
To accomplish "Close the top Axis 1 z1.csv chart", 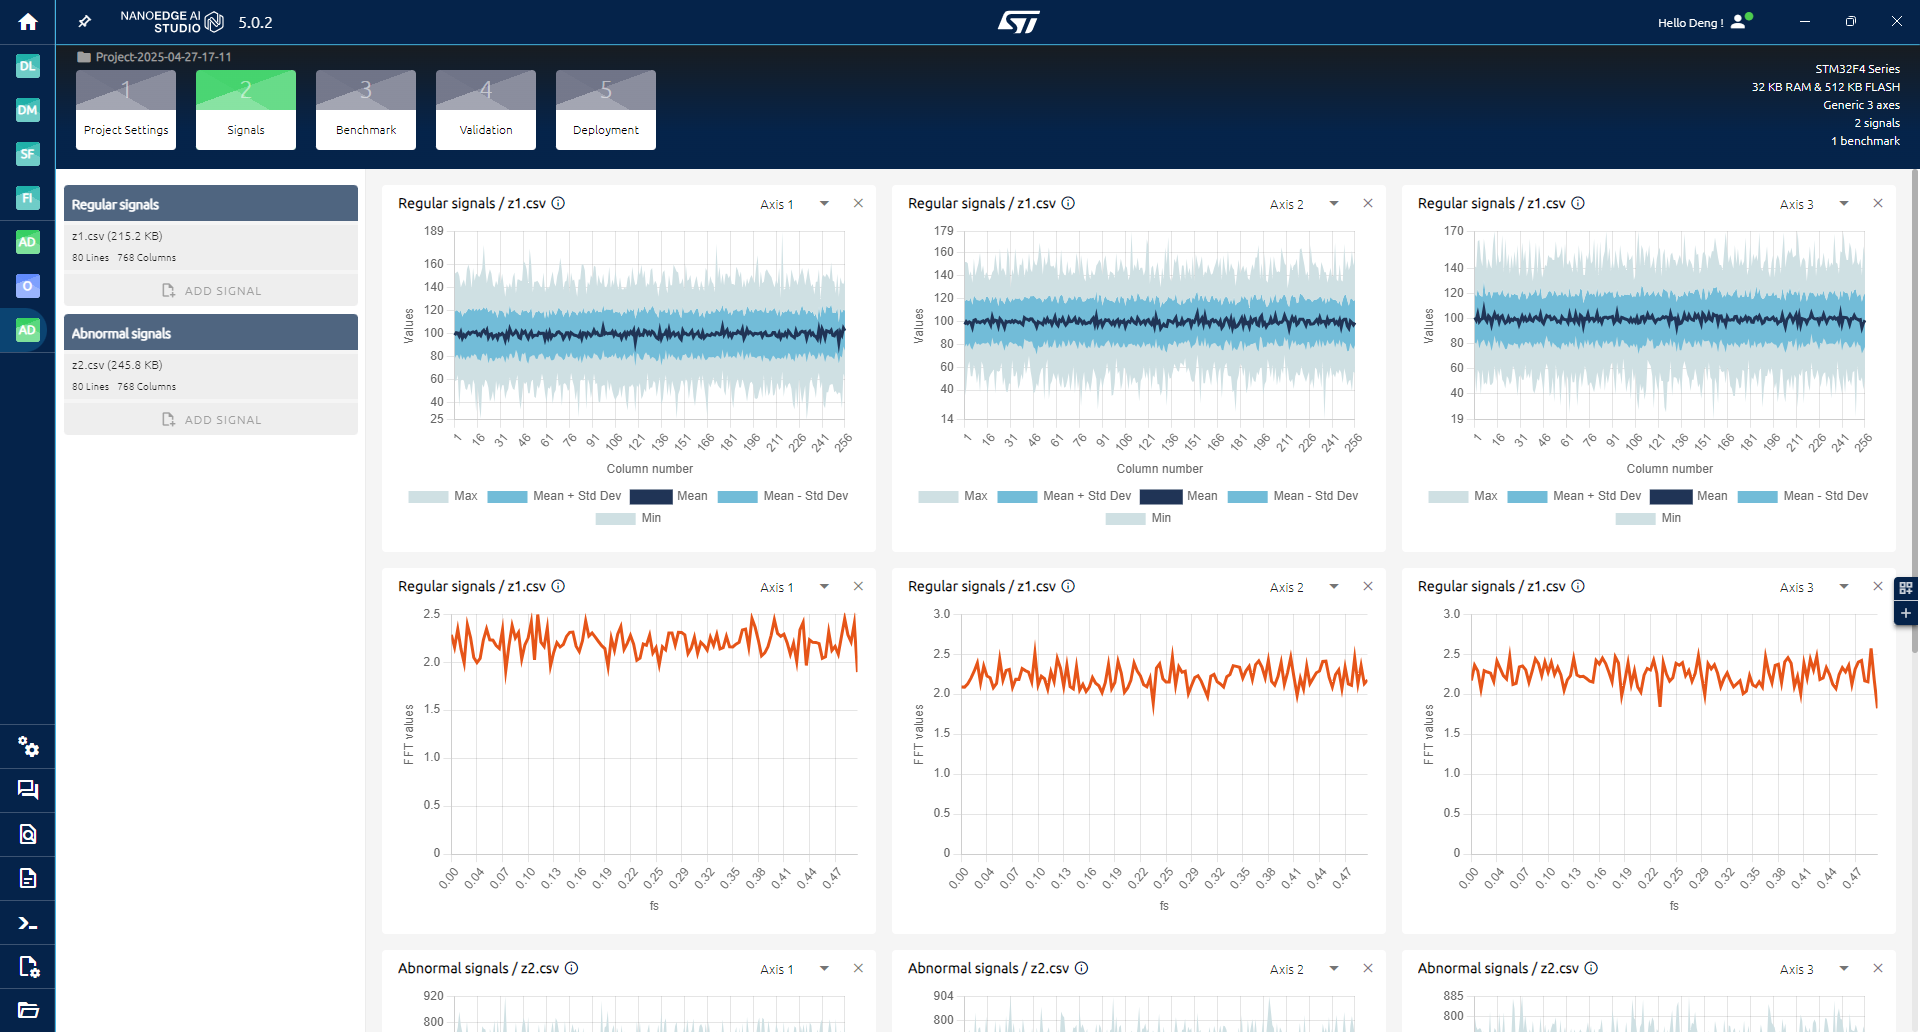I will (x=858, y=203).
